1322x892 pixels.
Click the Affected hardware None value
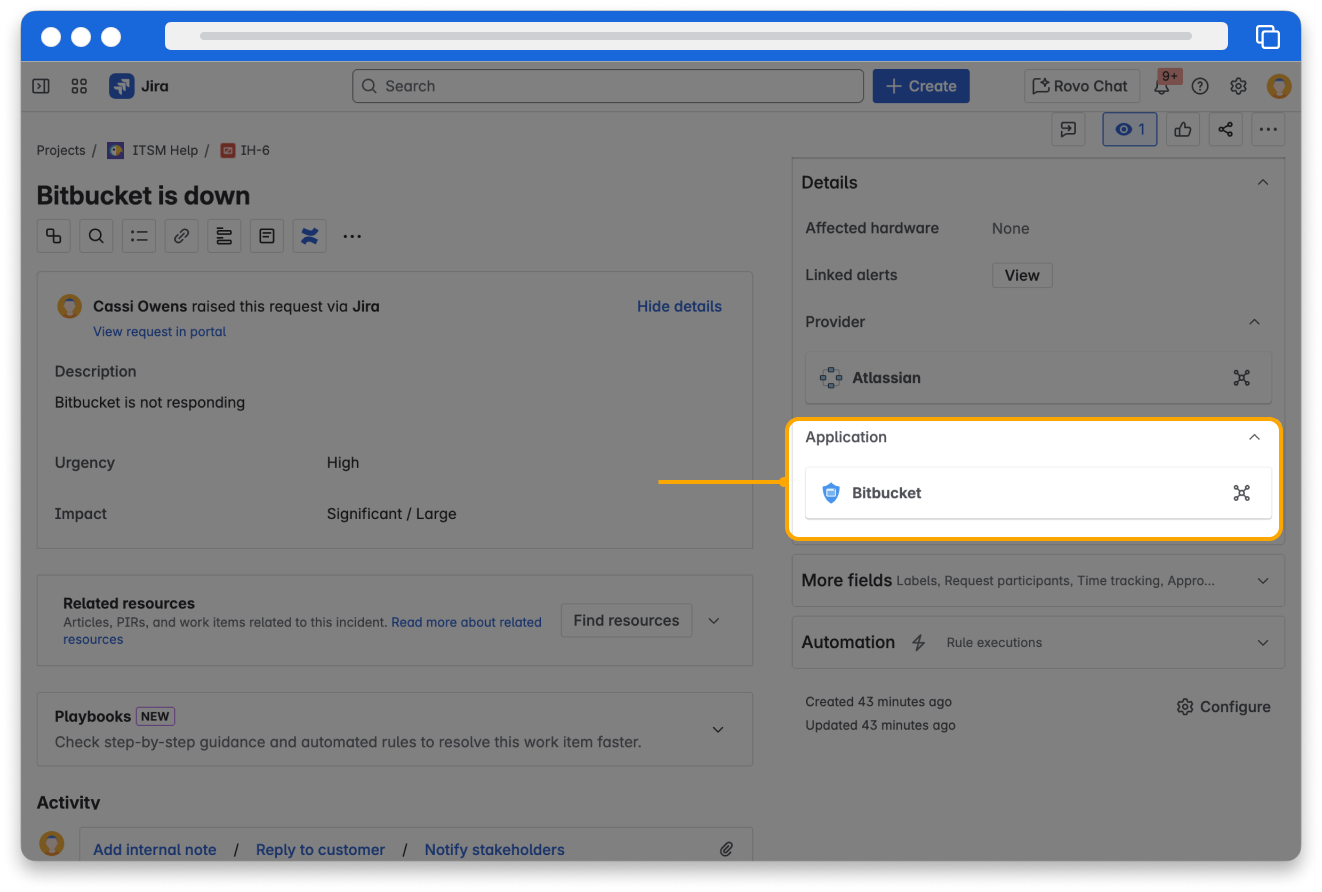1010,228
